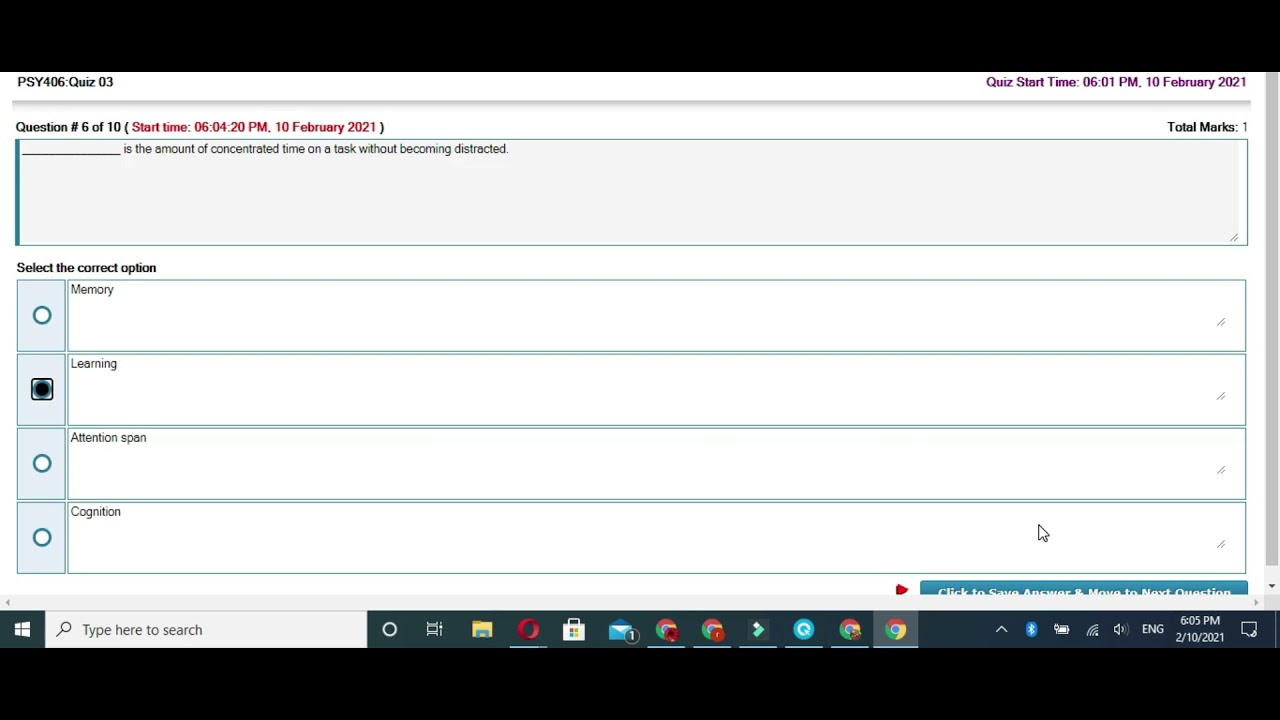This screenshot has width=1280, height=720.
Task: Click the Select the correct option label
Action: click(x=86, y=268)
